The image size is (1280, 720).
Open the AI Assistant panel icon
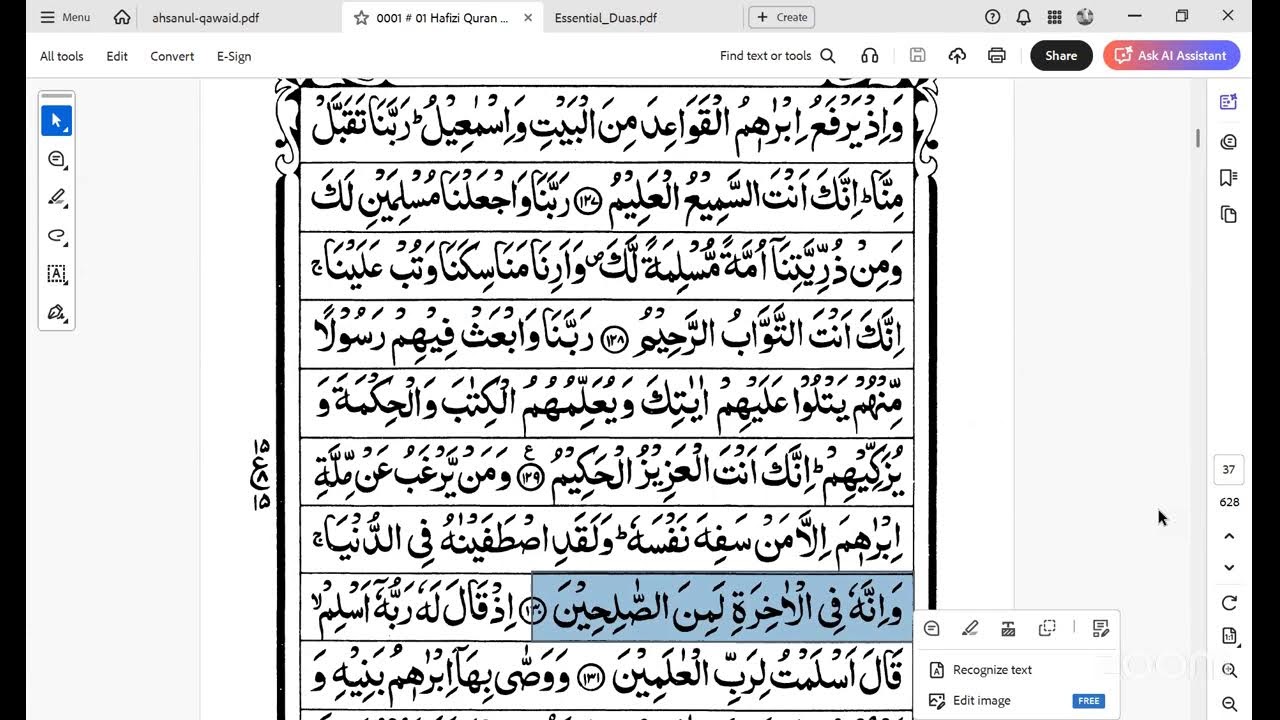coord(1229,102)
